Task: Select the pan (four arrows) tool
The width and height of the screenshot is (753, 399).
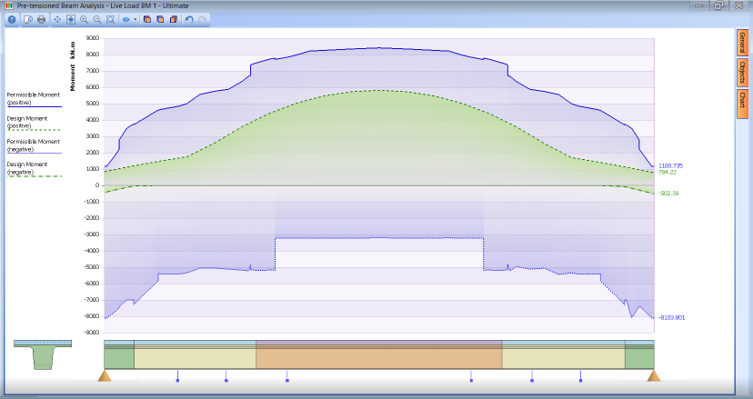Action: click(x=57, y=20)
